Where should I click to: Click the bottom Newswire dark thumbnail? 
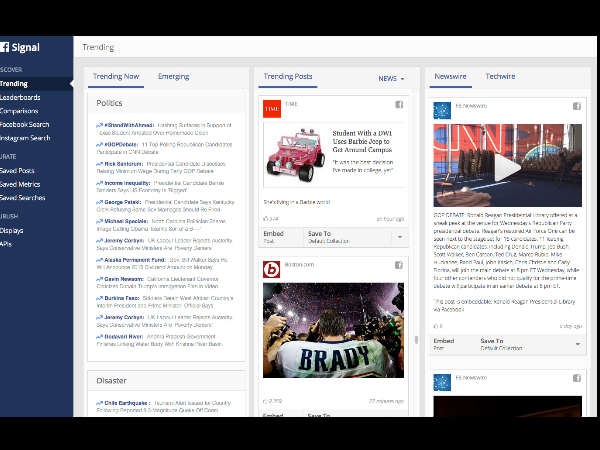tap(507, 406)
